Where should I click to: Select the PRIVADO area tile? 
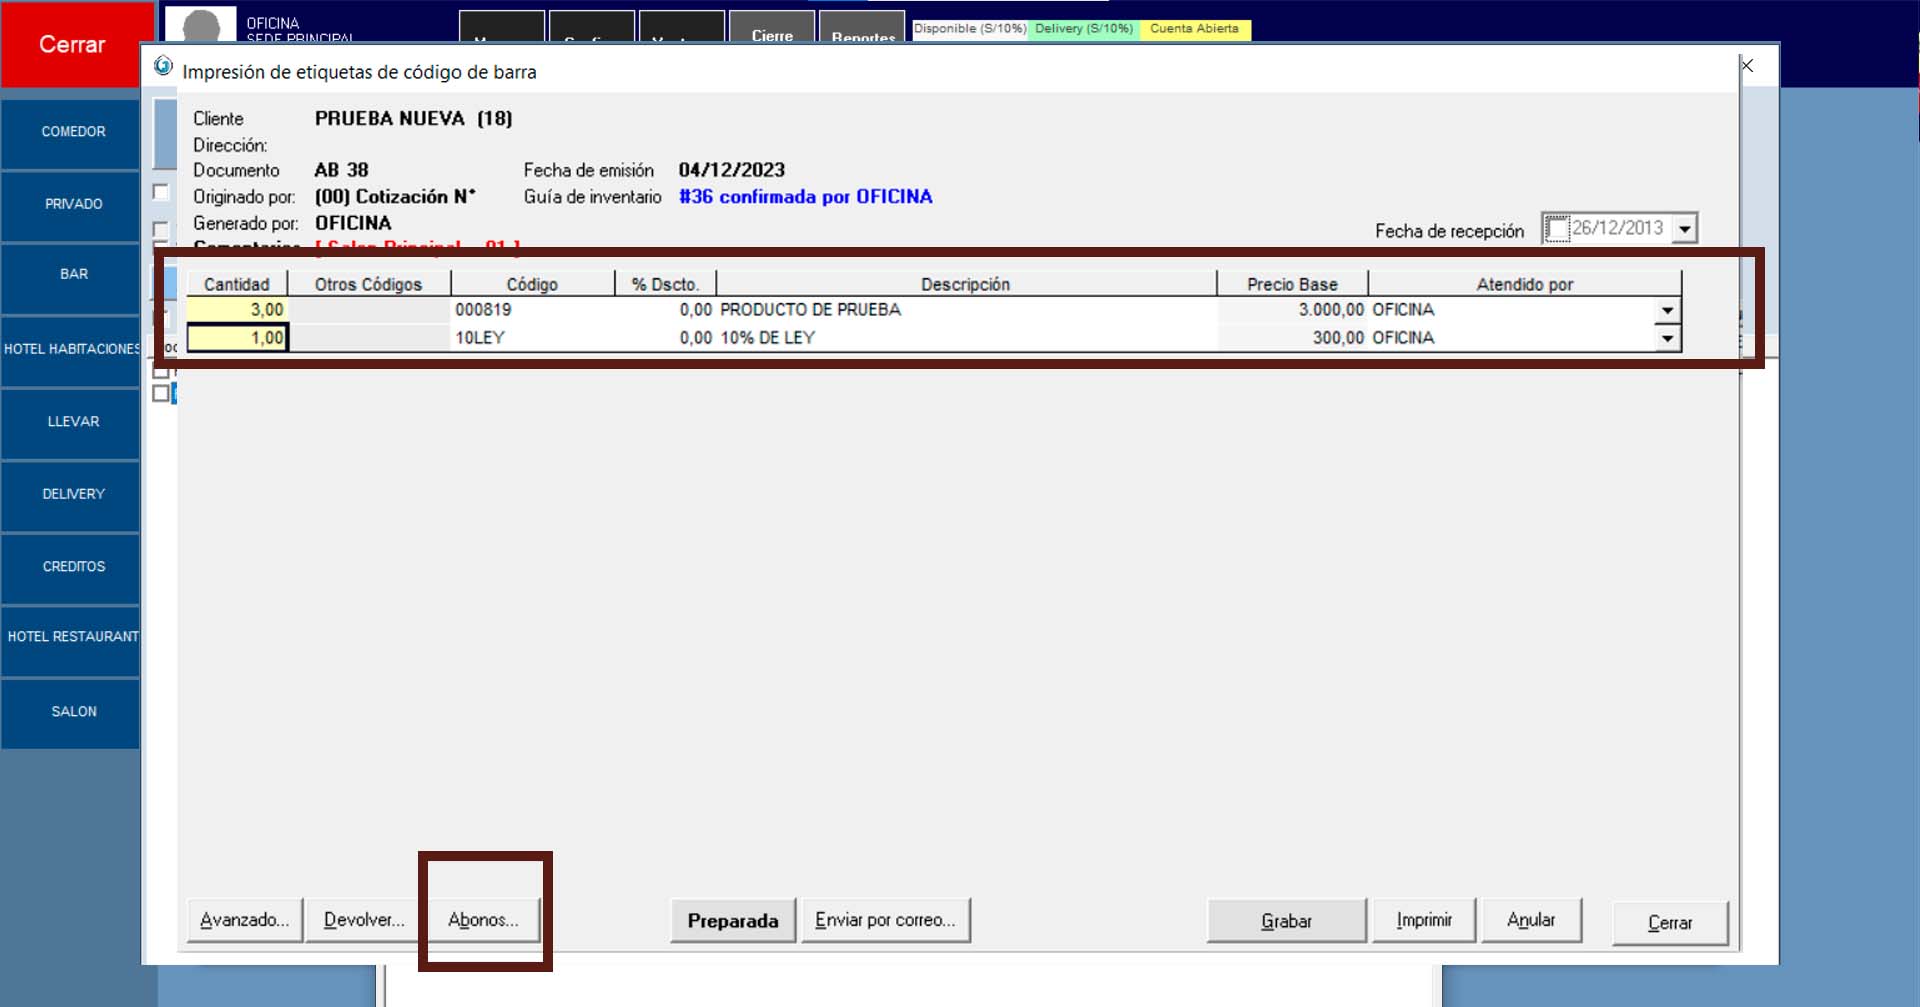click(x=72, y=204)
